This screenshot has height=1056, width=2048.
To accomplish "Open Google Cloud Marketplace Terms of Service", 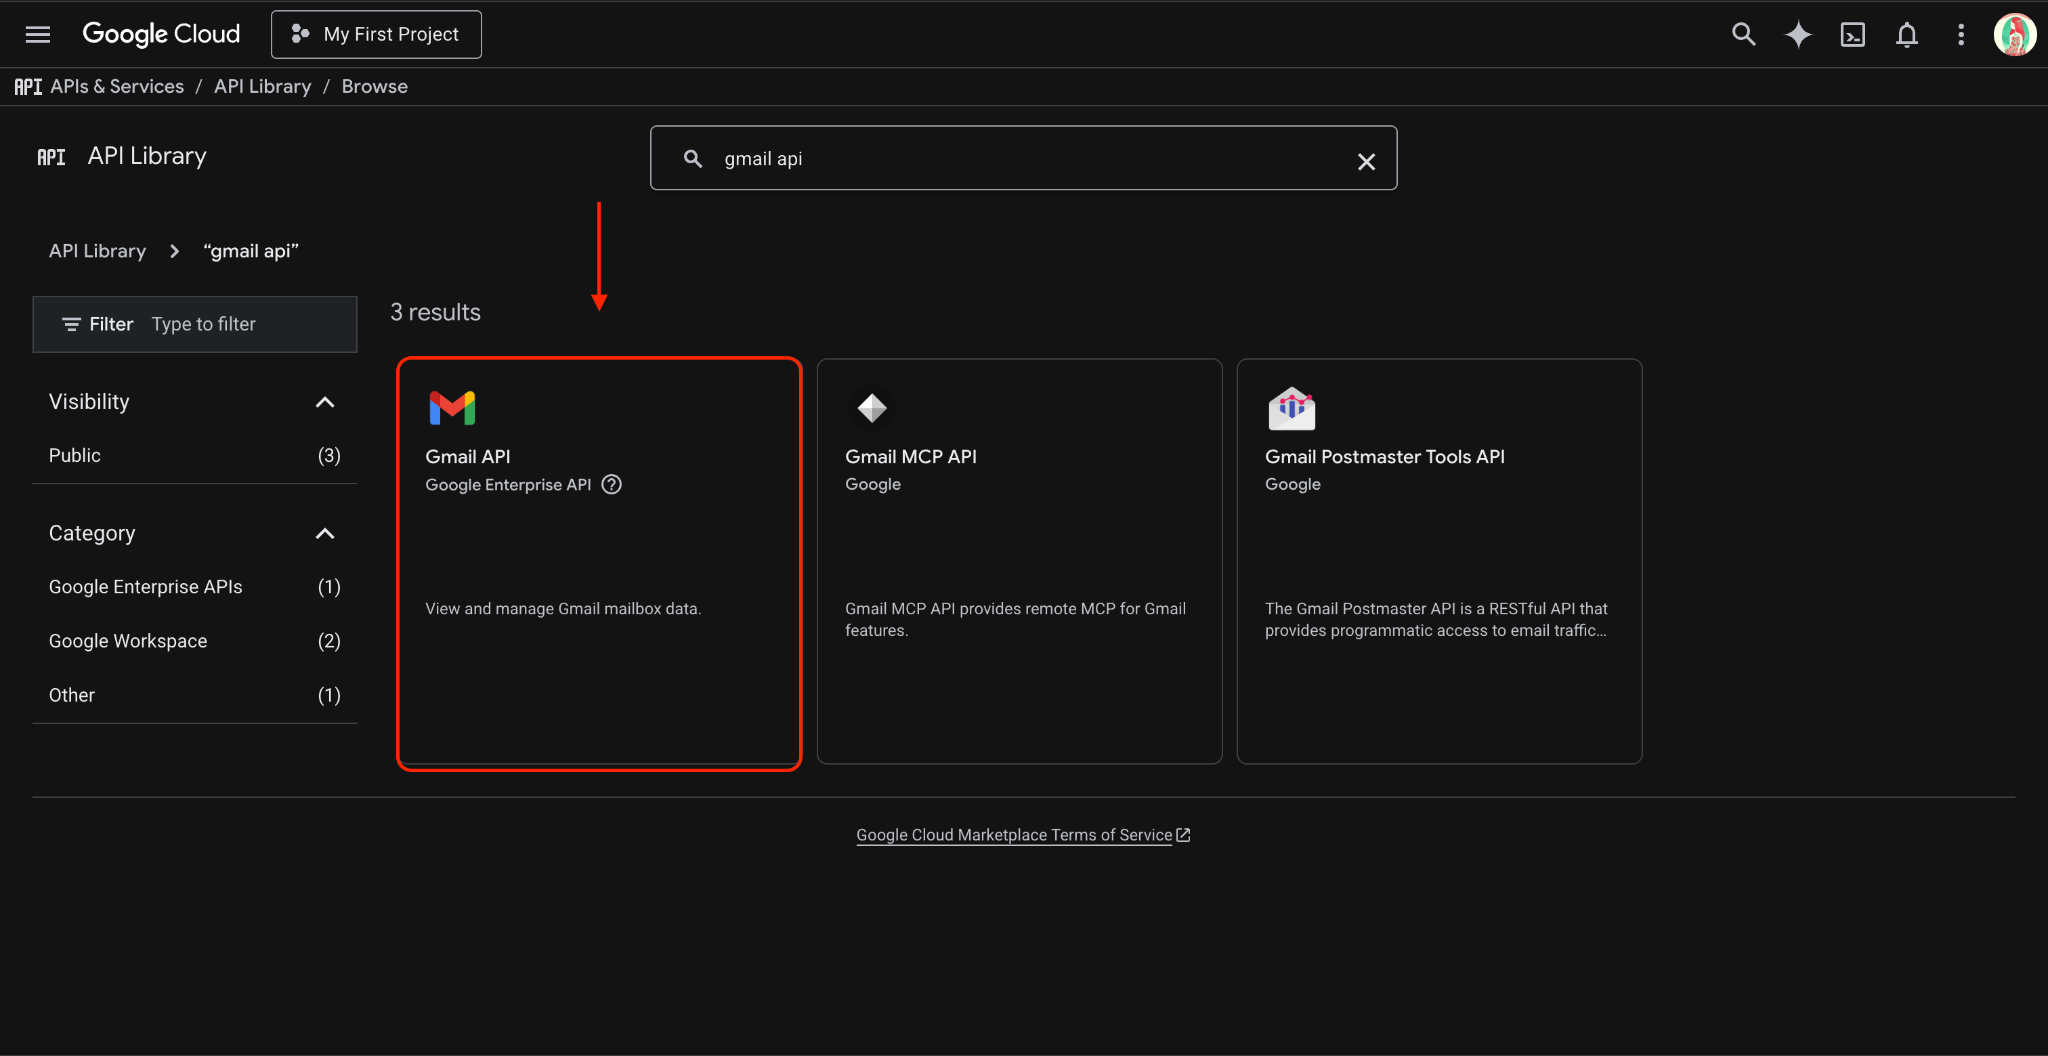I will tap(1014, 835).
